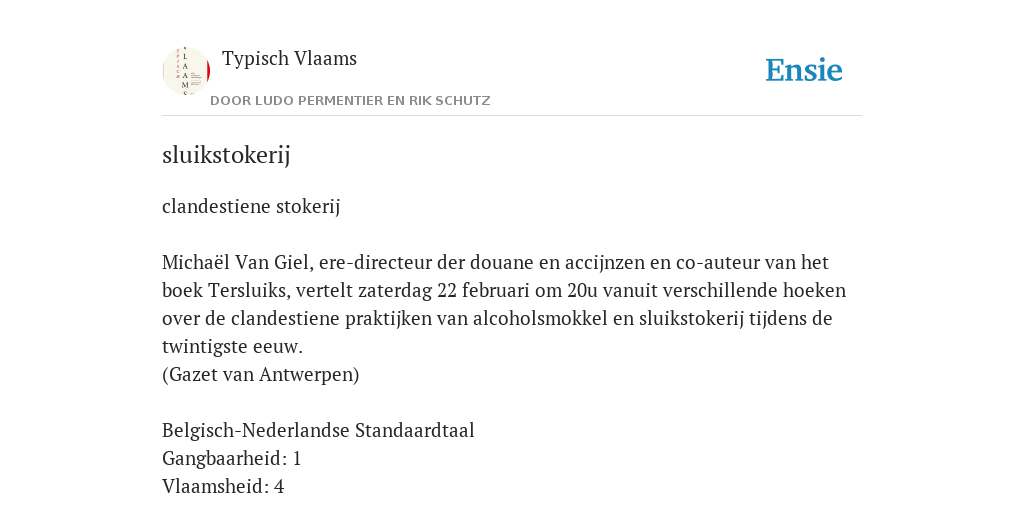Click the Gangbaarheid: 1 line

coord(231,459)
